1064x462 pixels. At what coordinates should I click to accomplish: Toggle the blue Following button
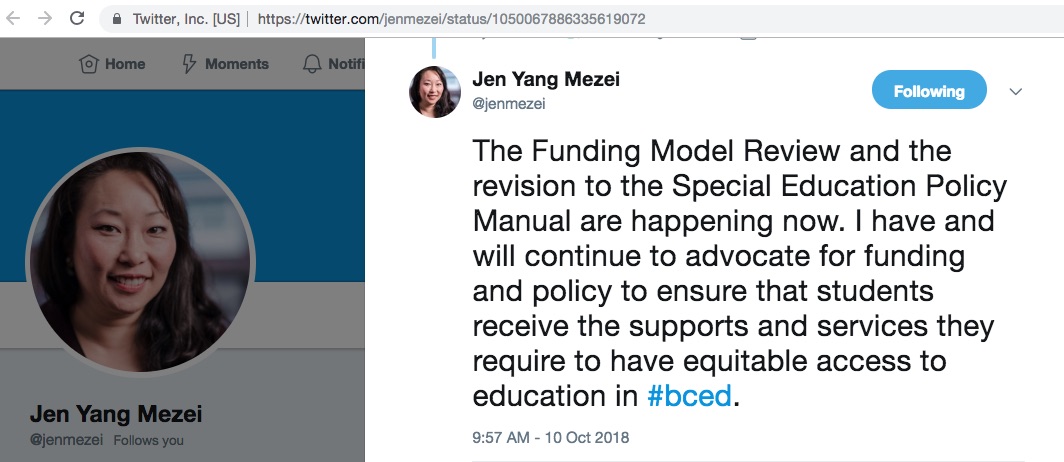929,91
